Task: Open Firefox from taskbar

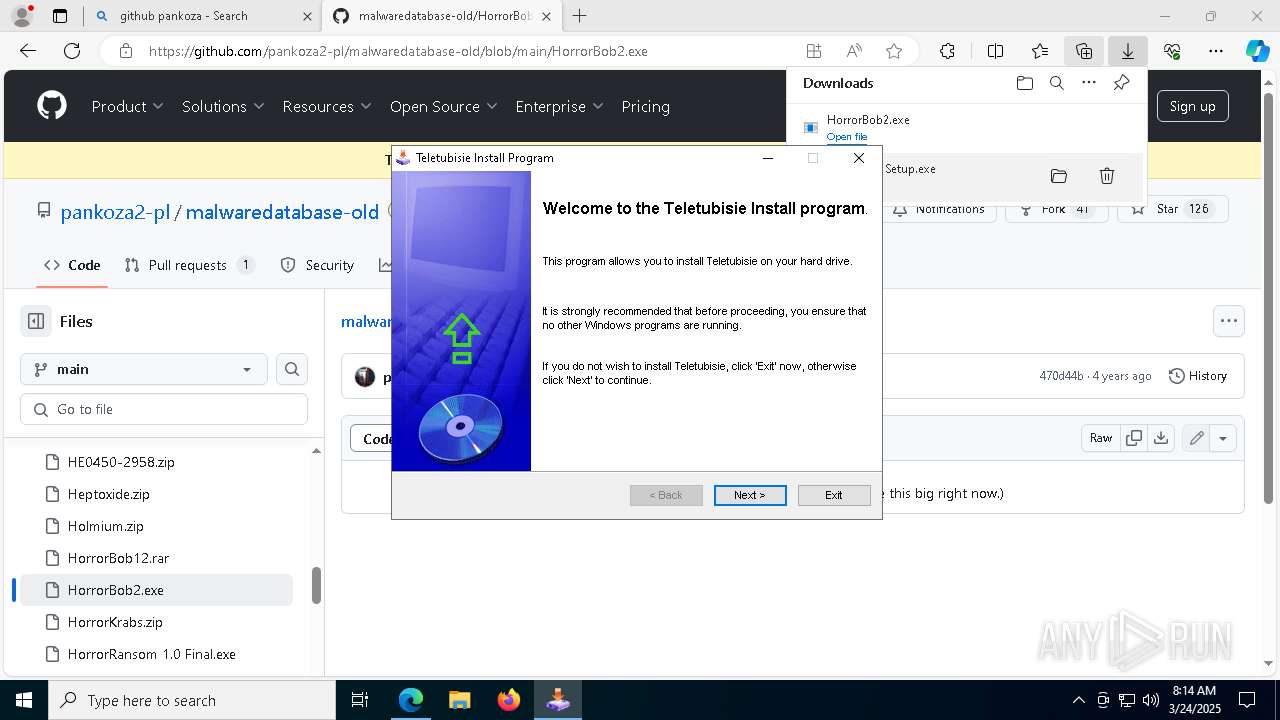Action: (x=508, y=700)
